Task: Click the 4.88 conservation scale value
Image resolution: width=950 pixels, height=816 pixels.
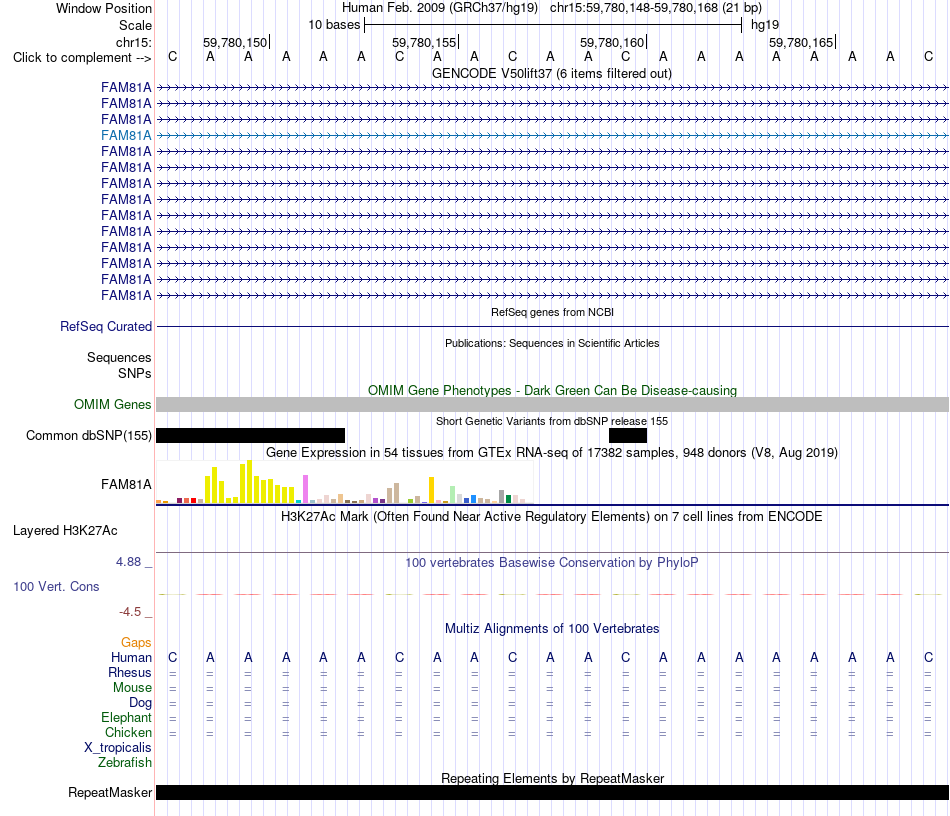Action: [x=128, y=562]
